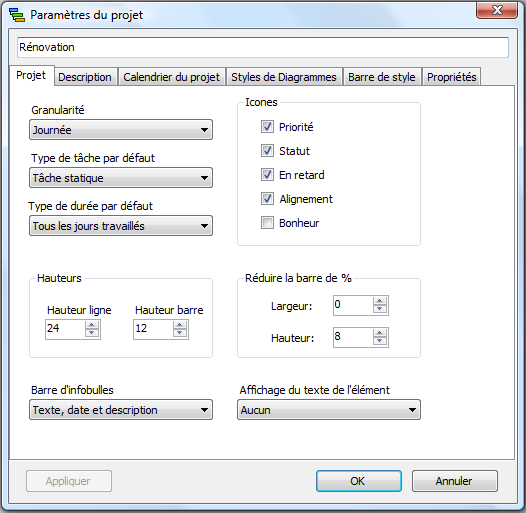This screenshot has width=526, height=513.
Task: Uncheck the Priorité checkbox
Action: click(267, 127)
